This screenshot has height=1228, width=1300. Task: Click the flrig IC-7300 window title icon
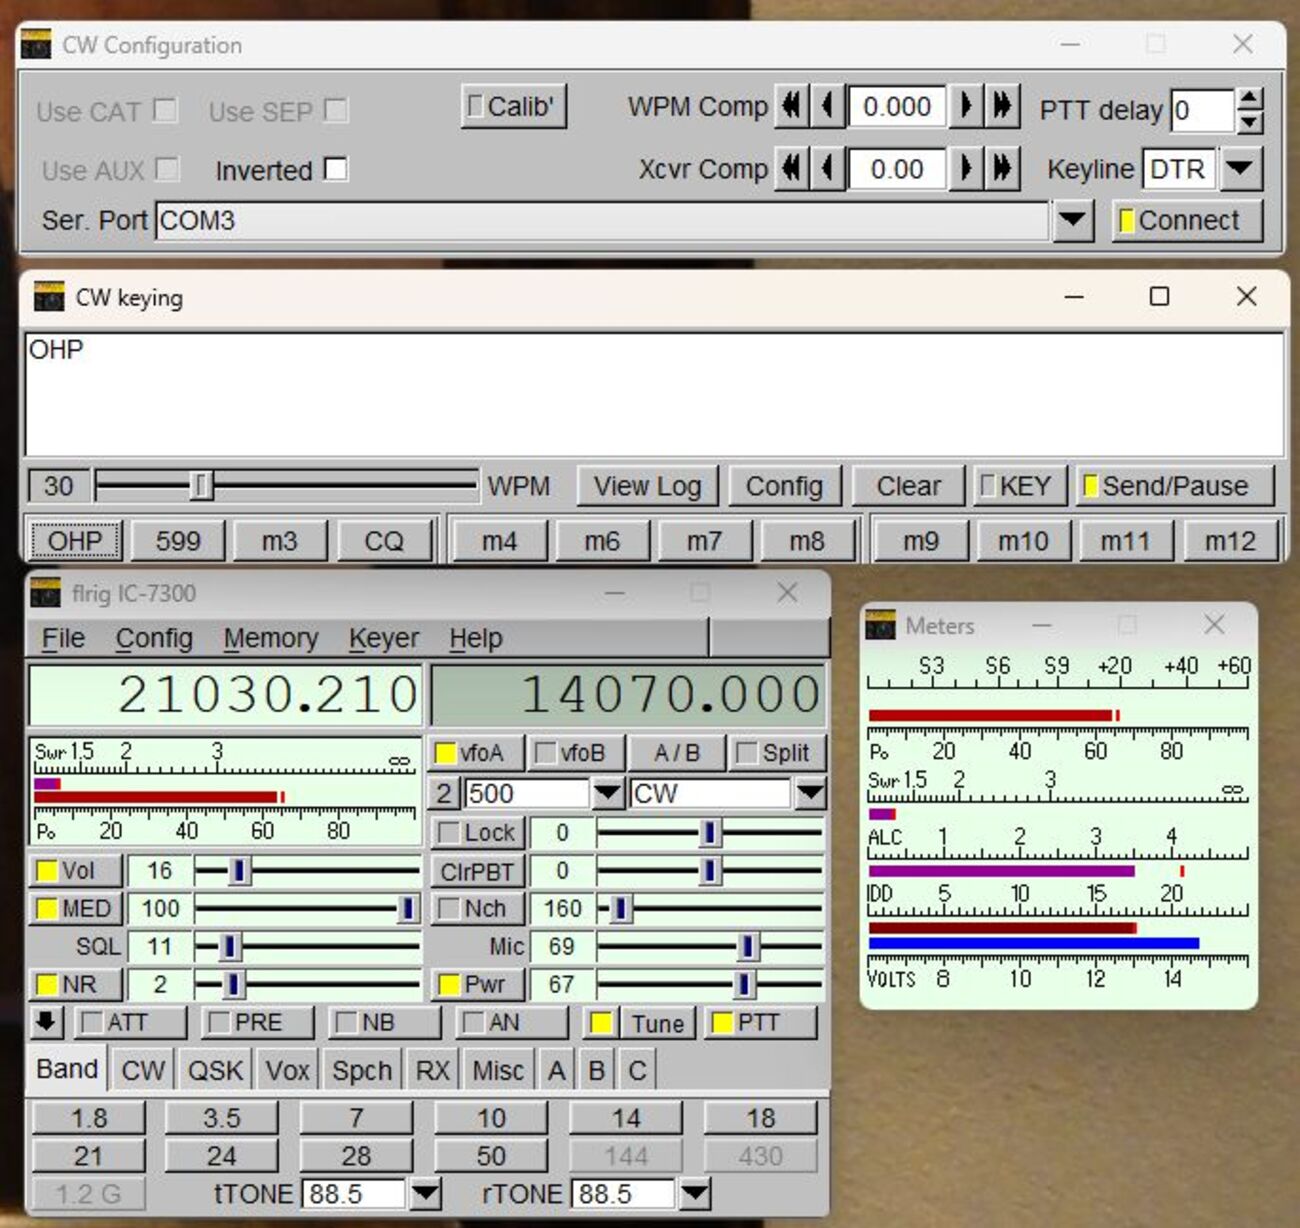pos(45,593)
